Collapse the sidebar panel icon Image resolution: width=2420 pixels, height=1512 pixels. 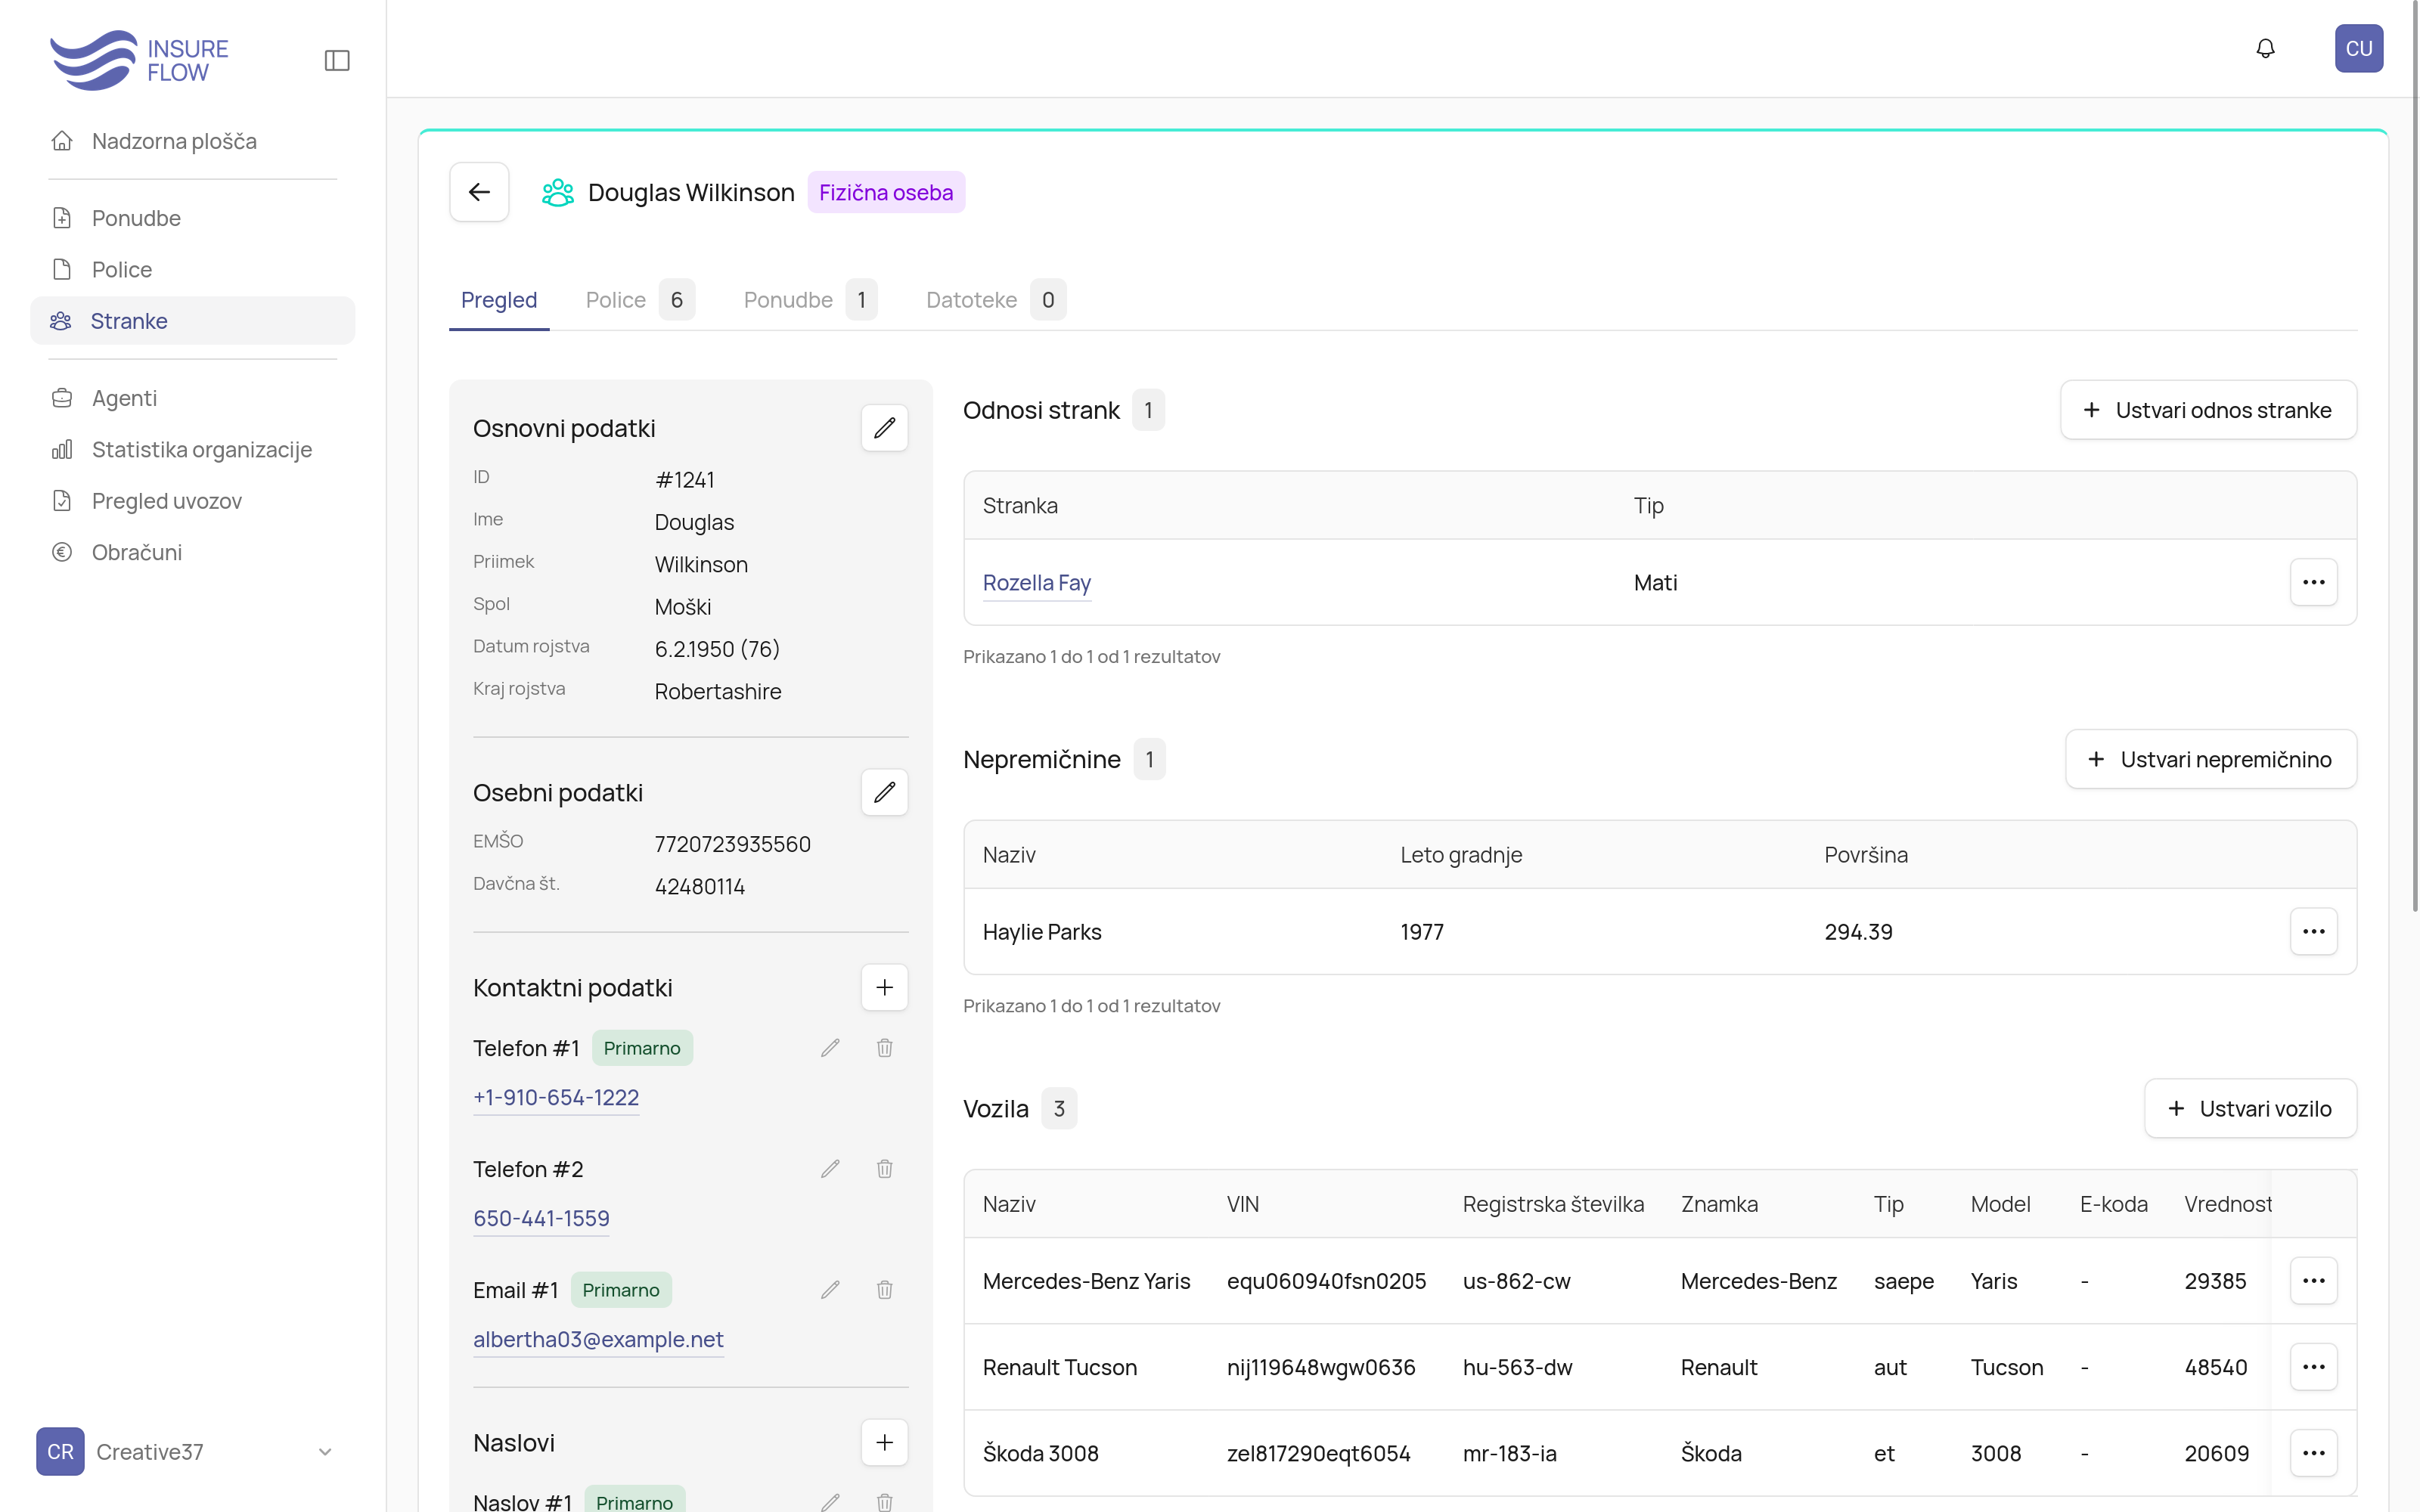pyautogui.click(x=337, y=61)
